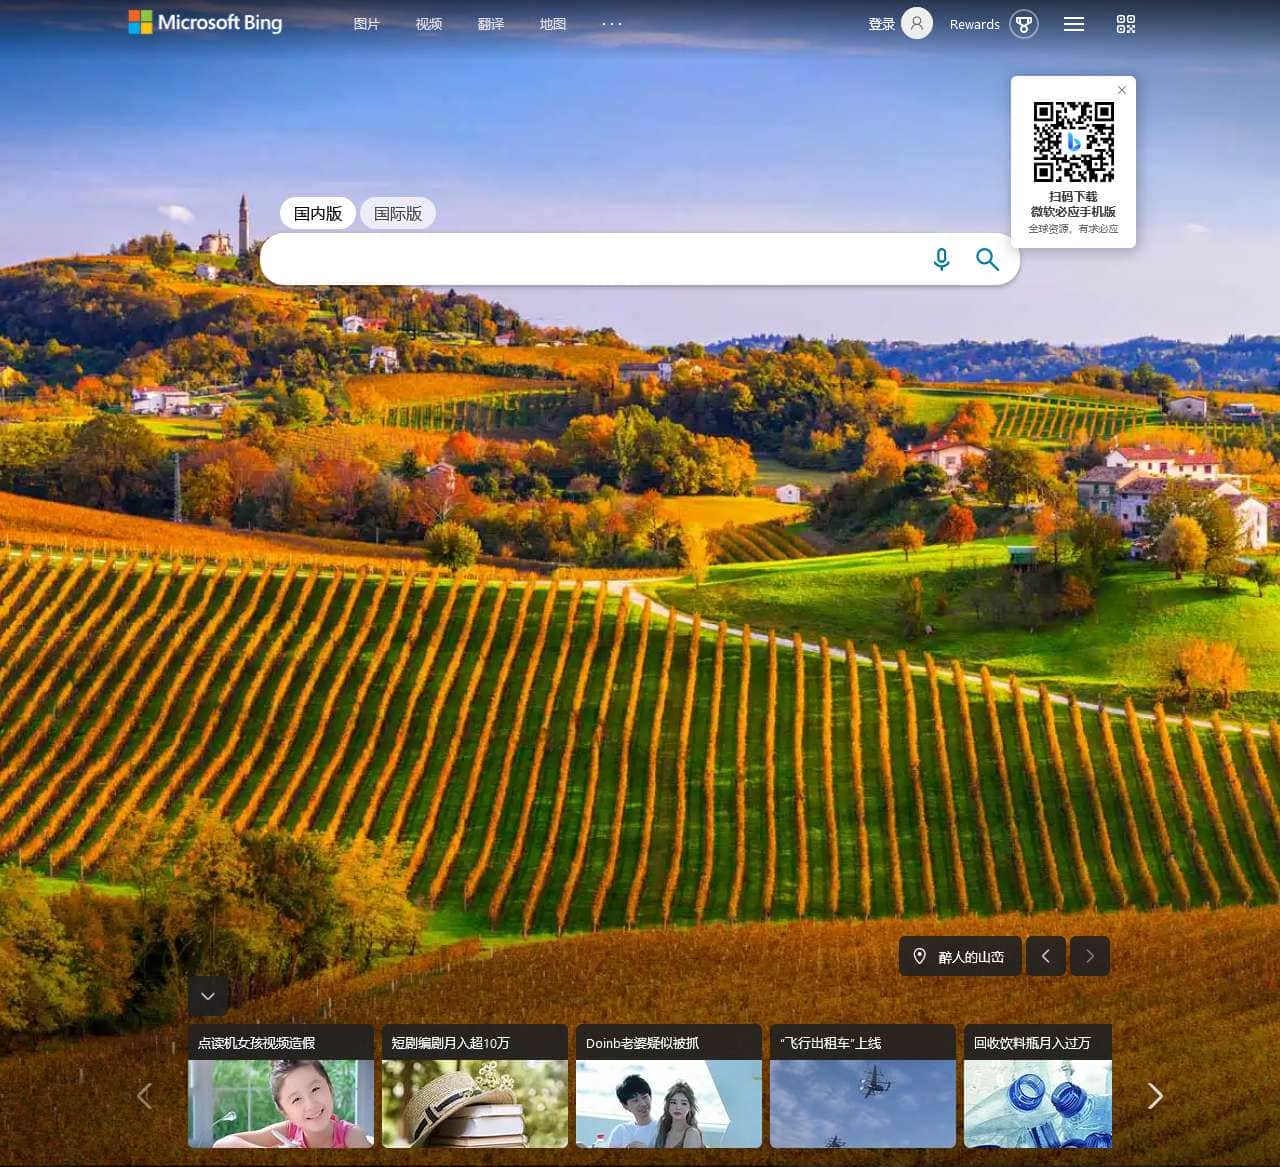Screen dimensions: 1280x1167
Task: Click the location pin icon
Action: 919,956
